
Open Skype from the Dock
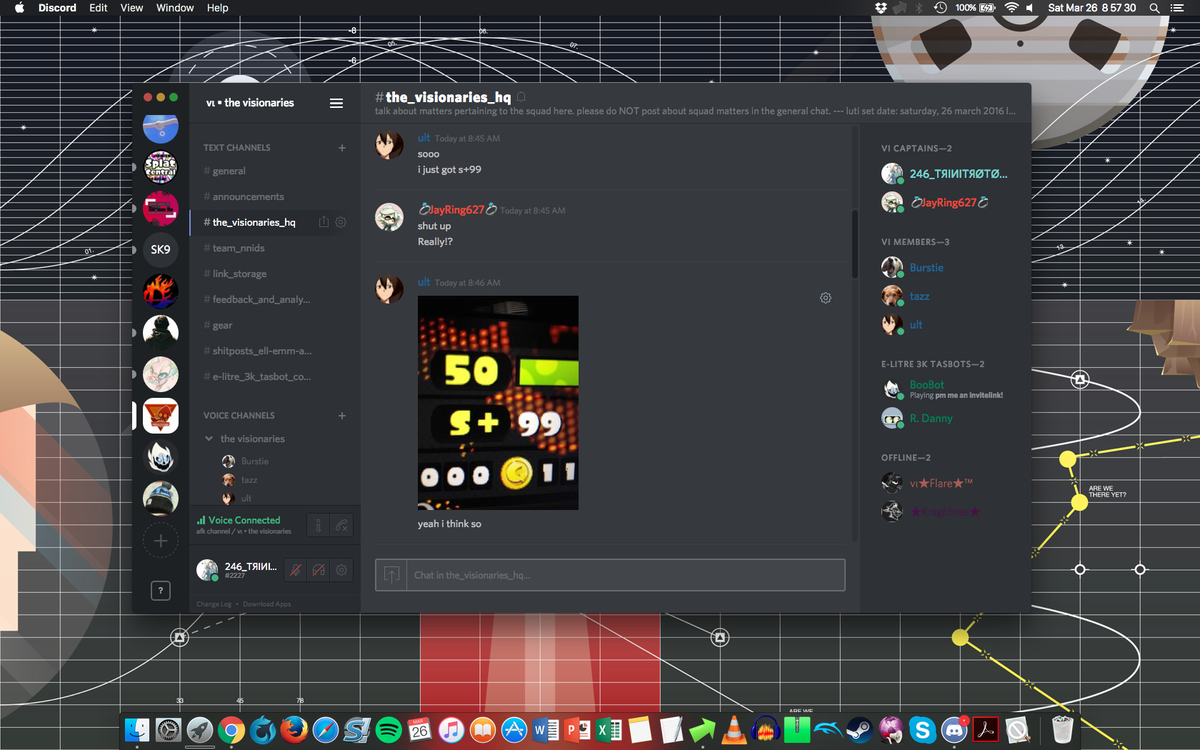click(x=923, y=731)
